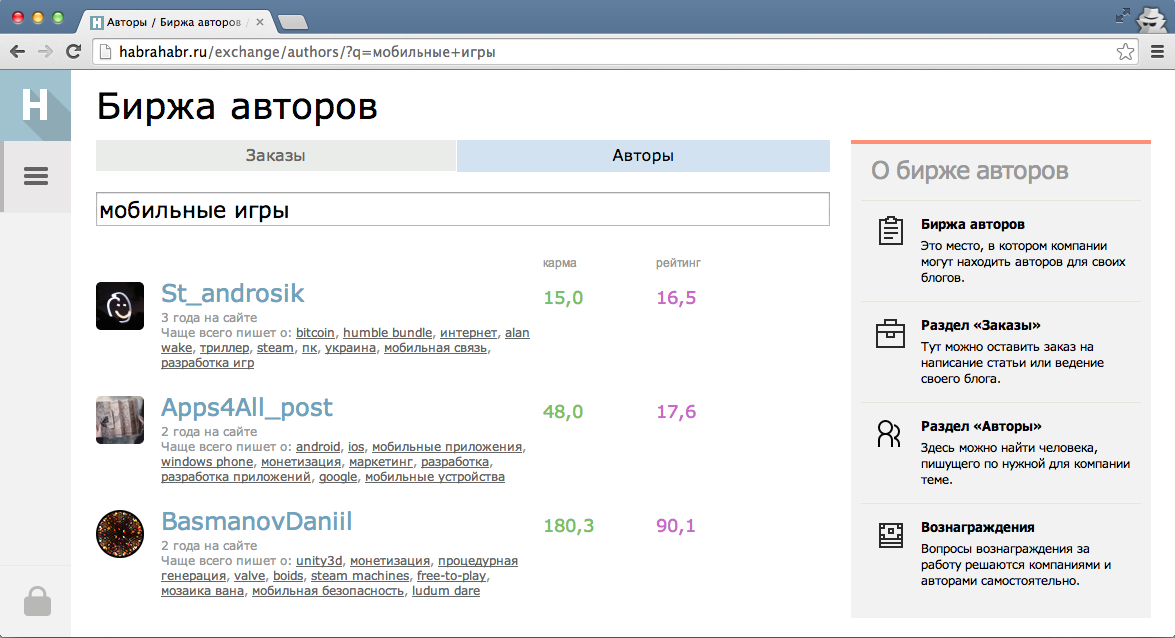Viewport: 1175px width, 638px height.
Task: Select the Авторы tab
Action: tap(643, 155)
